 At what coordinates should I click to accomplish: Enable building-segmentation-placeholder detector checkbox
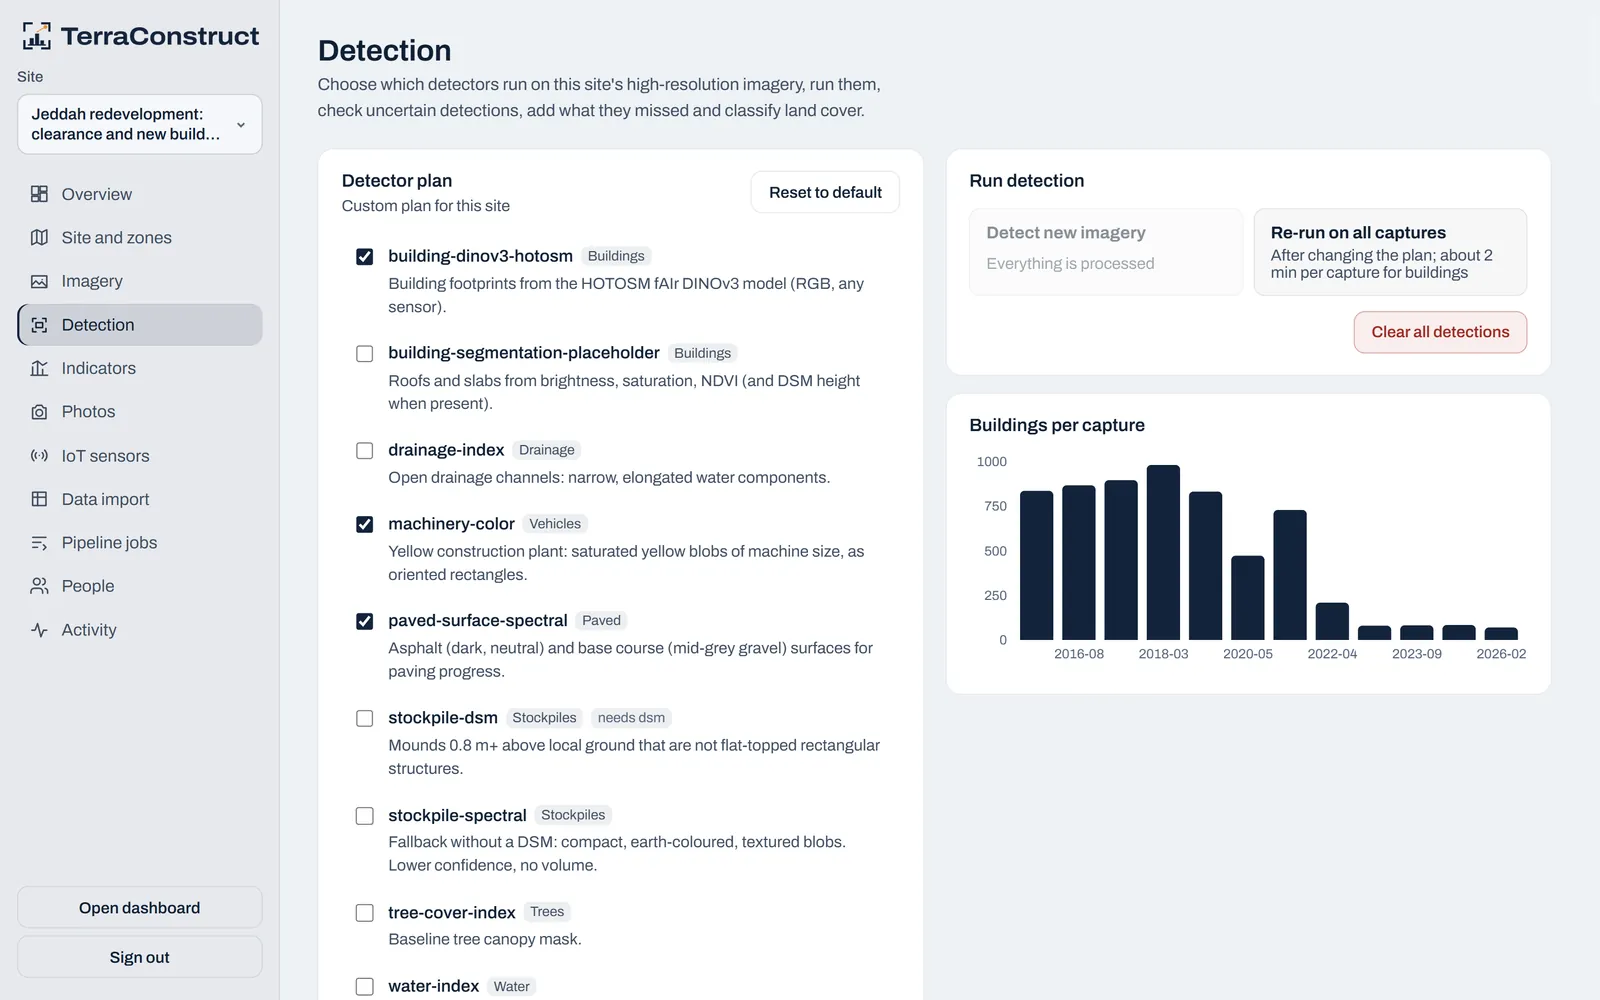365,354
